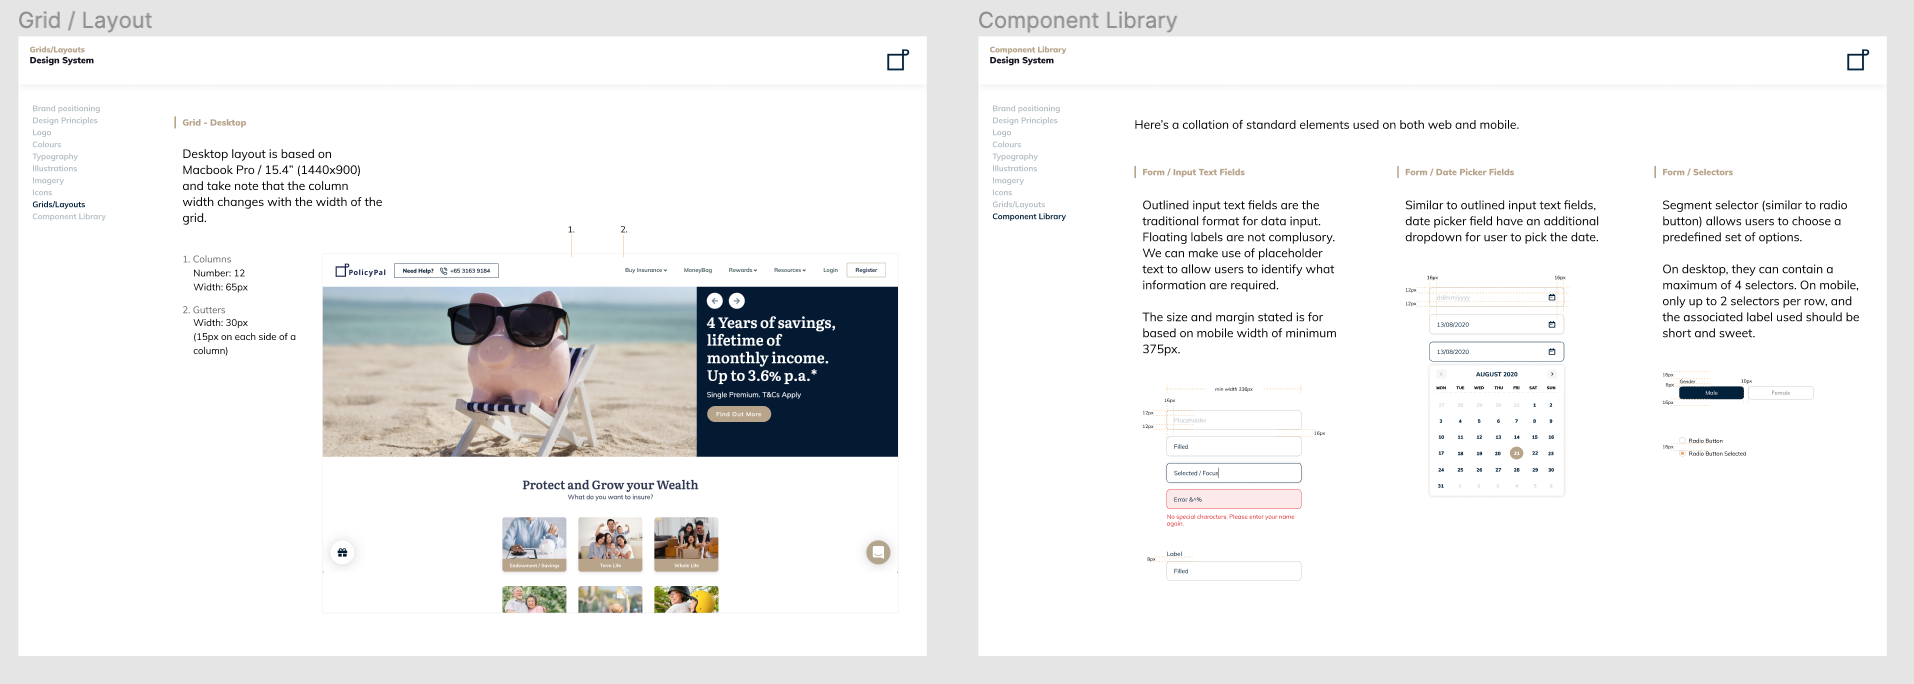Click calendar icon in the middle date field

click(1552, 325)
